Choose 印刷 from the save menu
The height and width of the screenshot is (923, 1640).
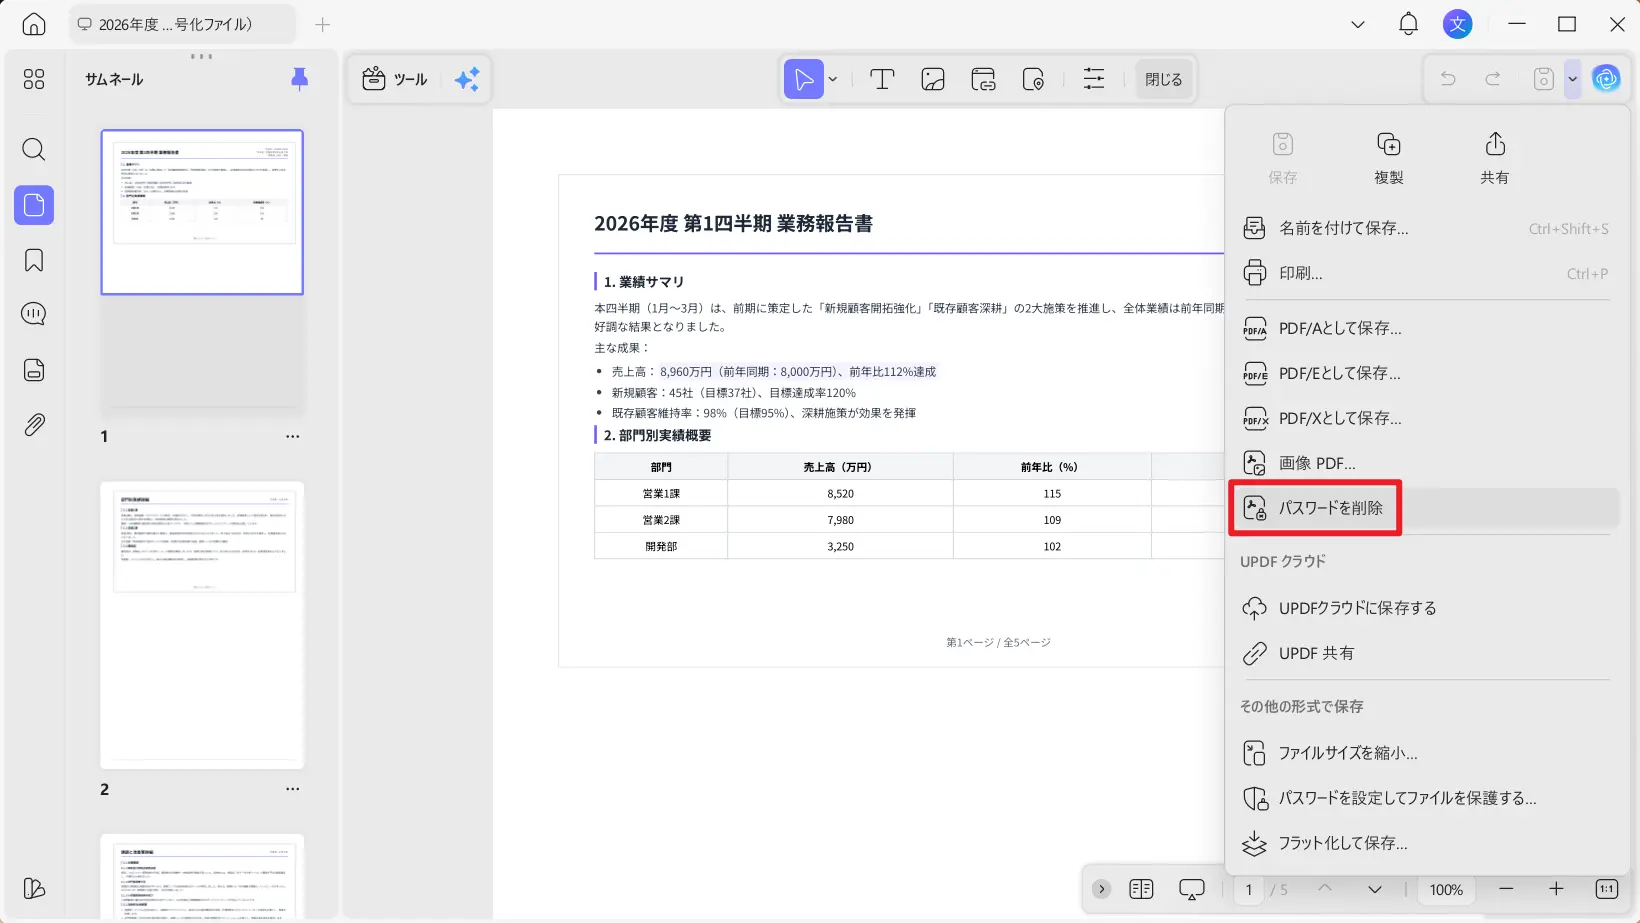point(1302,272)
